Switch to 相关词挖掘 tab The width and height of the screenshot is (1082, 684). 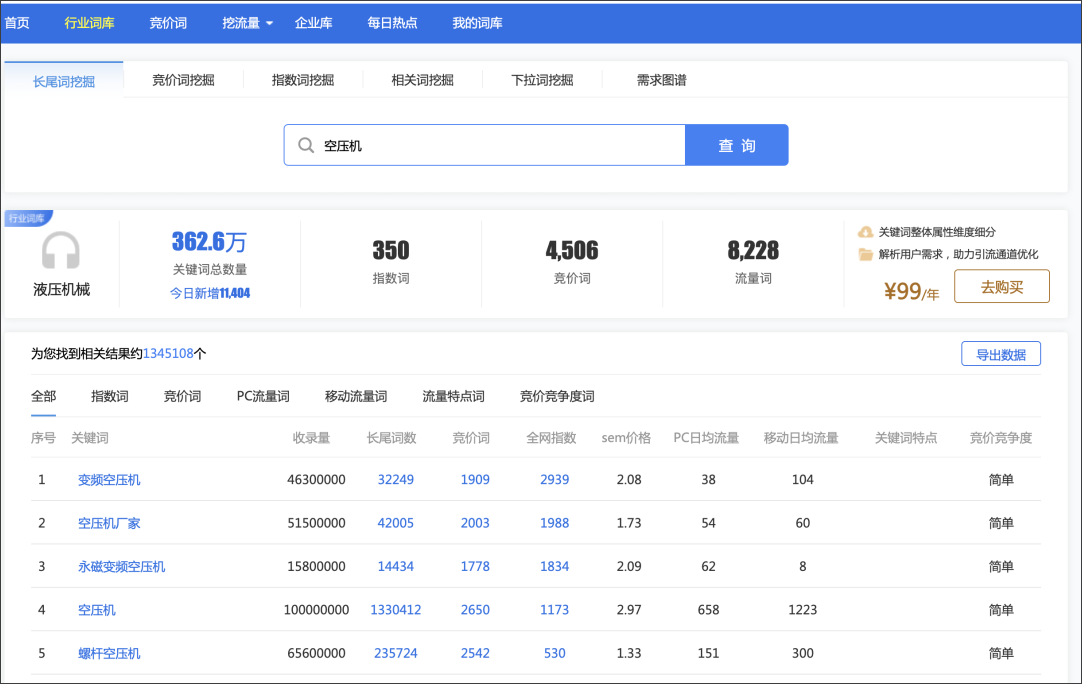(422, 80)
